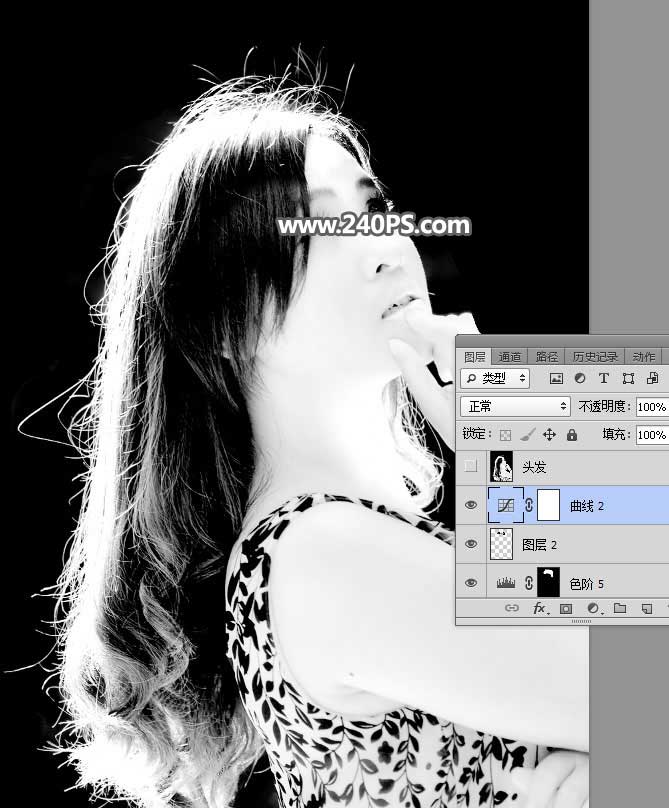Image resolution: width=669 pixels, height=808 pixels.
Task: Create a new group folder
Action: 620,608
